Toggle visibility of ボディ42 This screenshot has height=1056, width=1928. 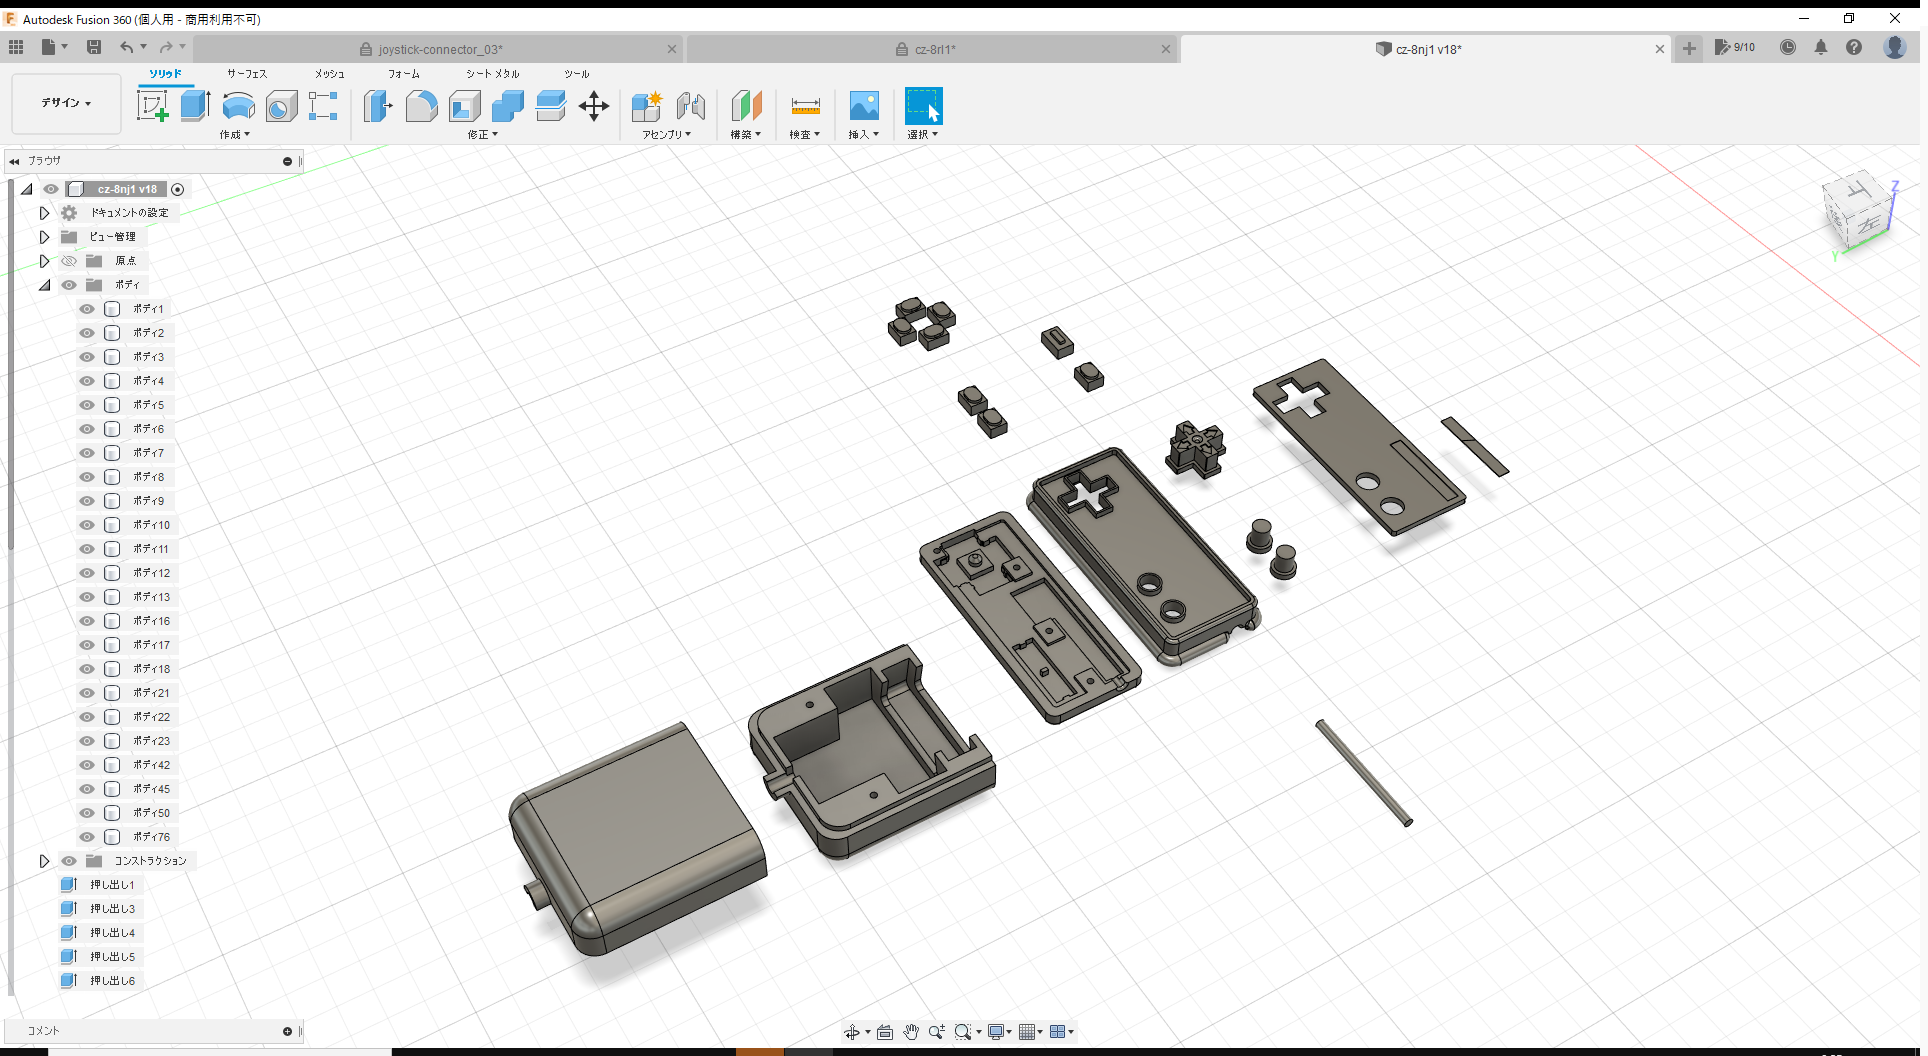(x=87, y=765)
